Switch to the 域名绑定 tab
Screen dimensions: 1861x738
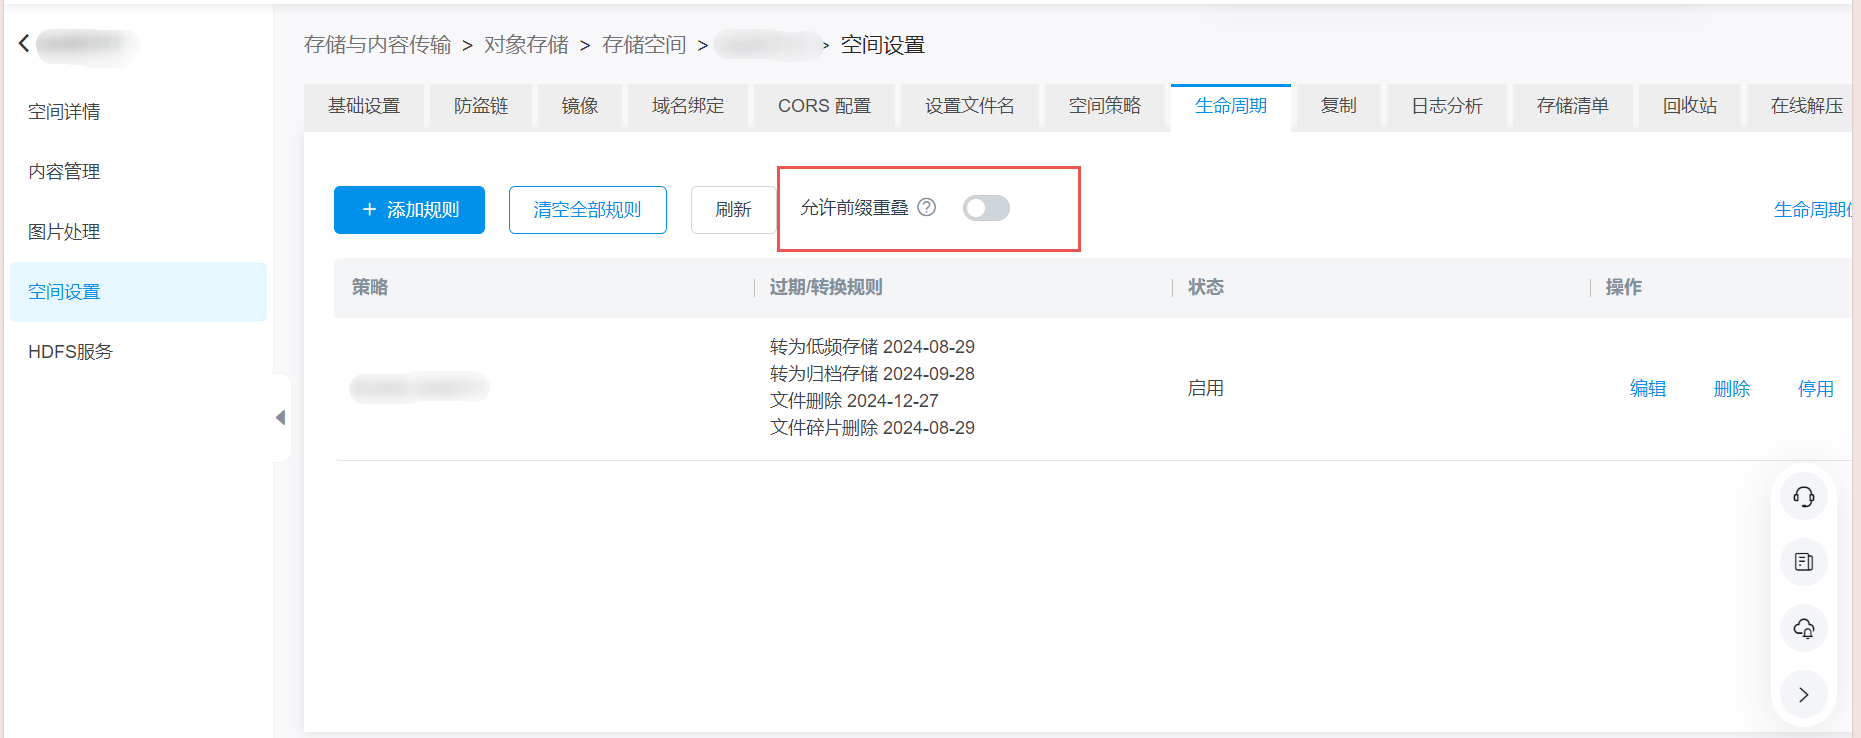coord(688,106)
